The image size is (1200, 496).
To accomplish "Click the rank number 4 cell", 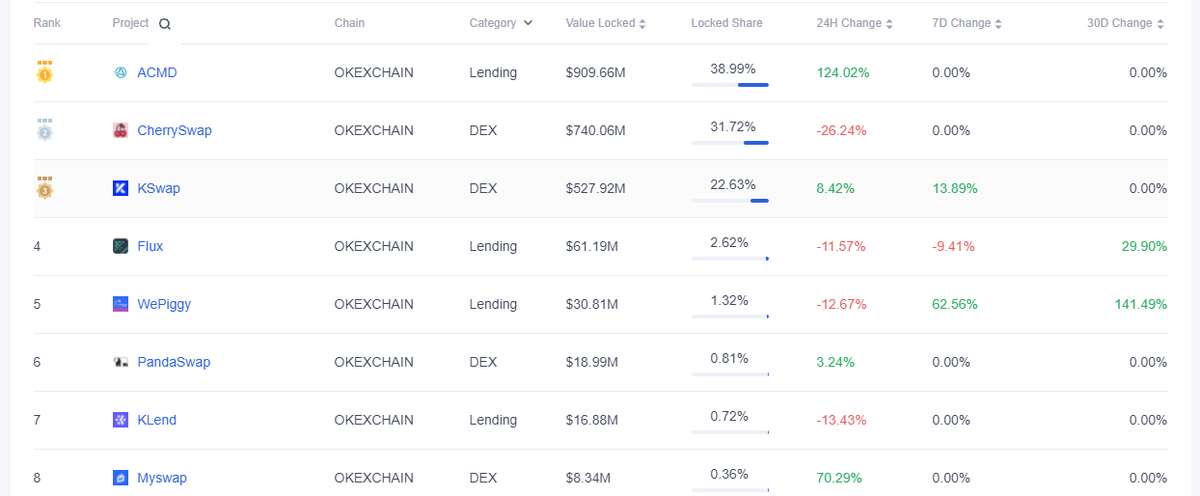I will coord(37,246).
